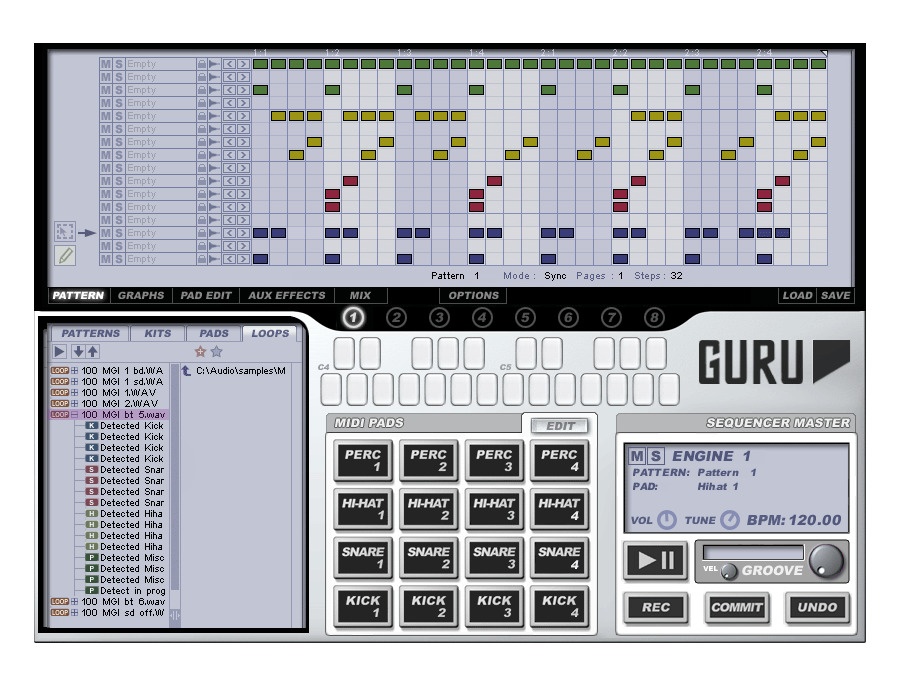The height and width of the screenshot is (687, 900).
Task: Activate the pencil draw tool
Action: [x=65, y=256]
